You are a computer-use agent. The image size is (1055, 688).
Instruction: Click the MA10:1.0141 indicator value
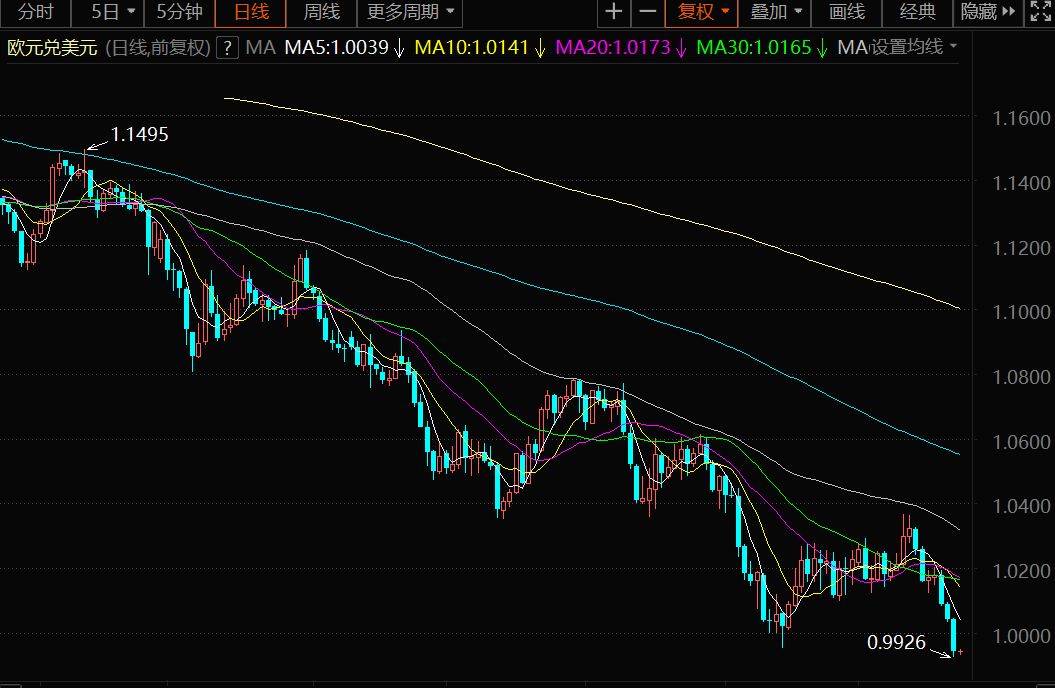480,48
